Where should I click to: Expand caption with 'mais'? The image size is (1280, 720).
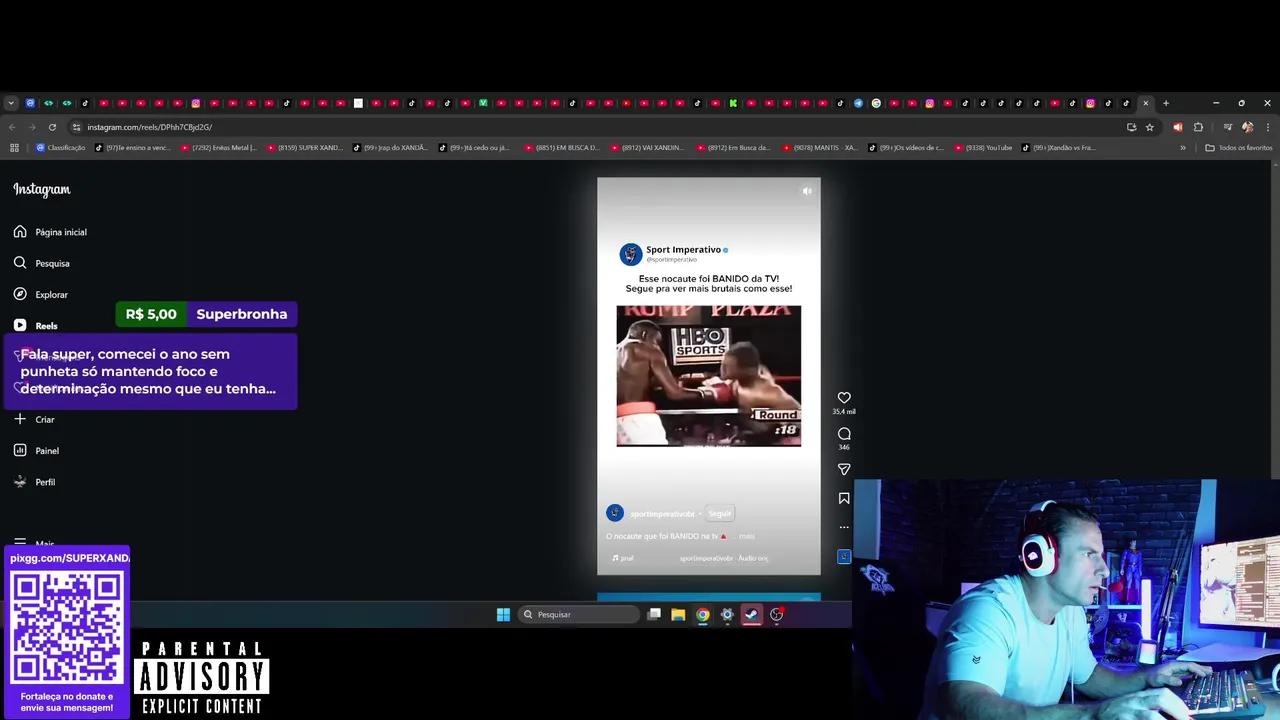click(747, 537)
